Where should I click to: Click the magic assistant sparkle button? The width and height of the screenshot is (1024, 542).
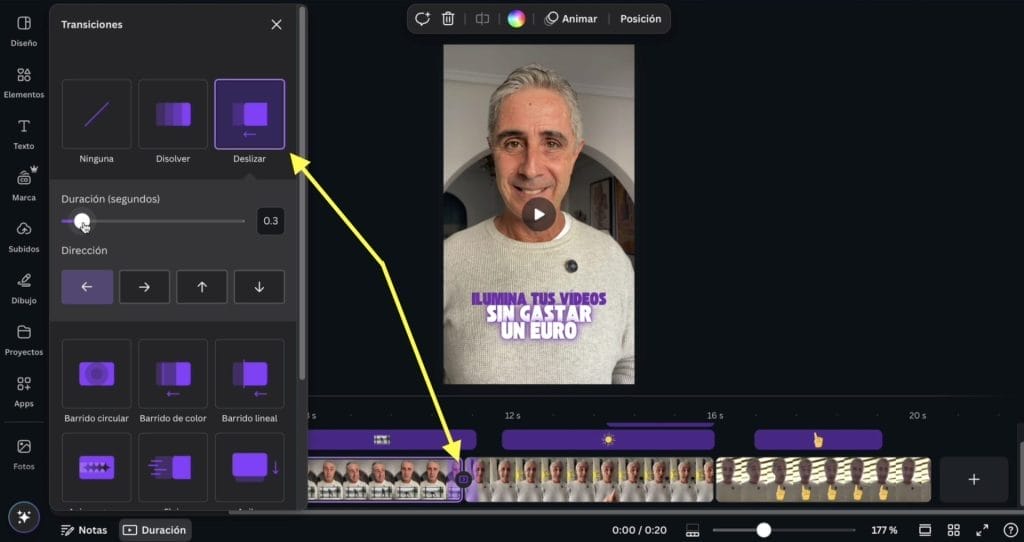point(24,517)
